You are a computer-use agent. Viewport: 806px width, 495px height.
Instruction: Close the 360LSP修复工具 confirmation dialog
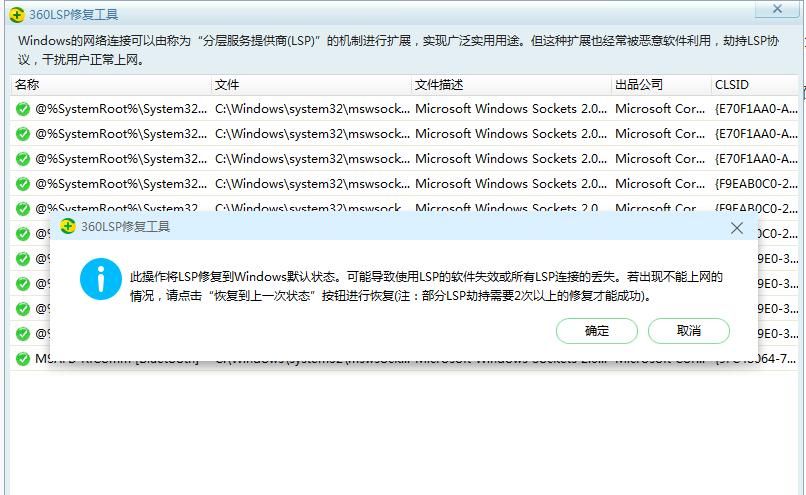pos(737,228)
